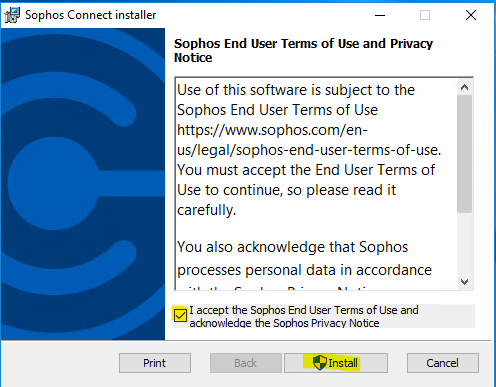This screenshot has width=496, height=387.
Task: Click the license text scroll down arrow
Action: coord(464,282)
